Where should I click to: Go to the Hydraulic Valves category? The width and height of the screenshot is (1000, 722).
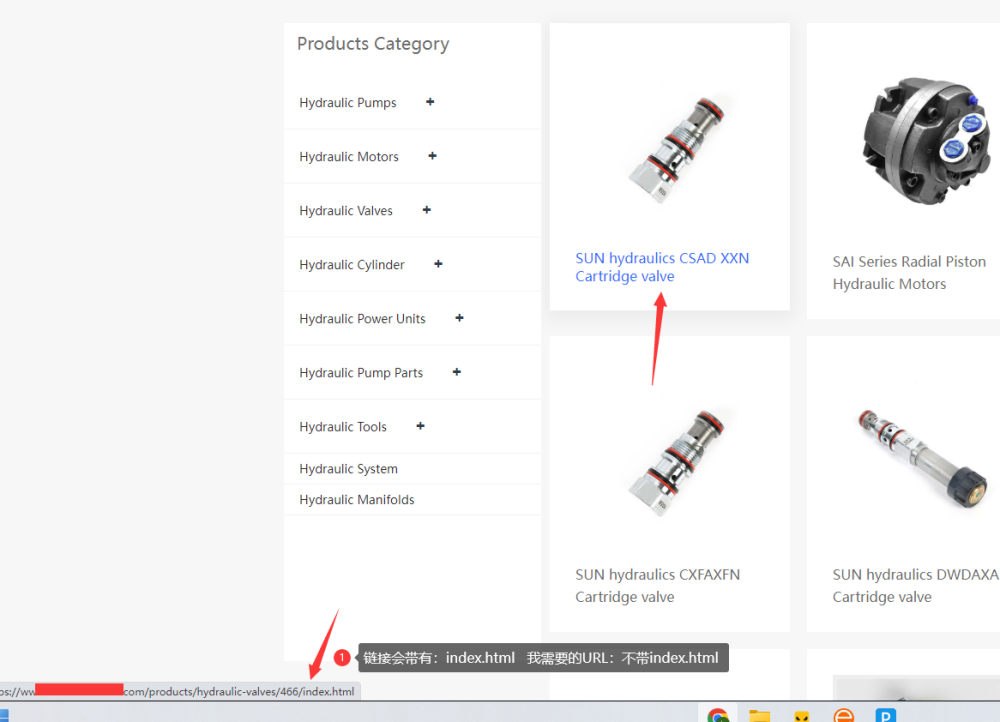[x=346, y=210]
